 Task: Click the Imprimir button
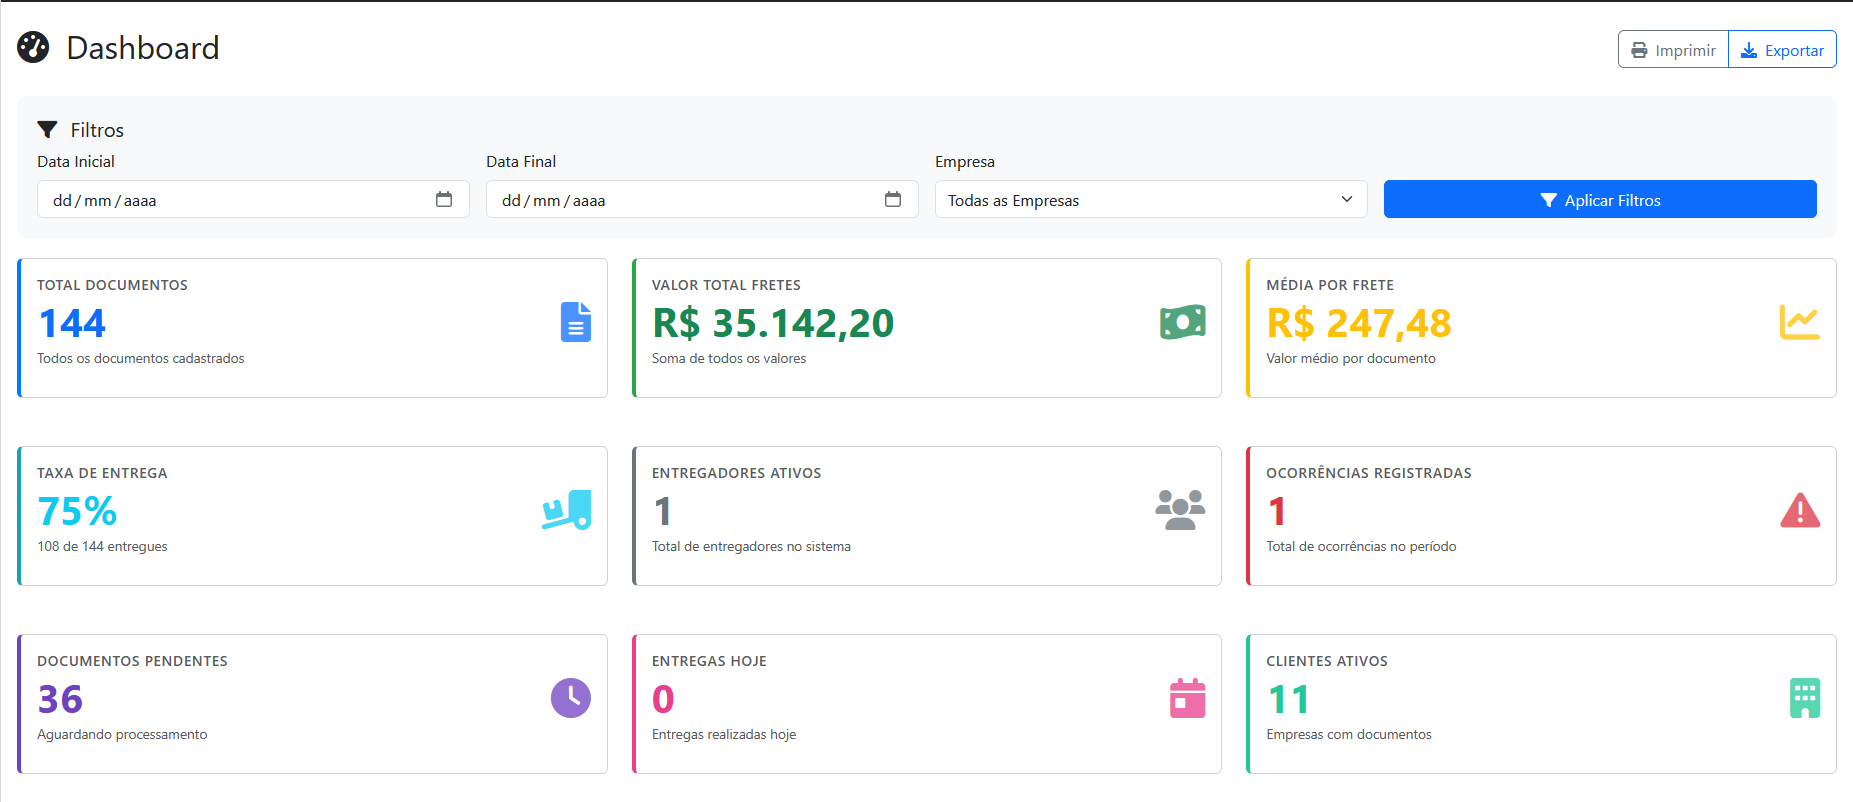coord(1673,50)
